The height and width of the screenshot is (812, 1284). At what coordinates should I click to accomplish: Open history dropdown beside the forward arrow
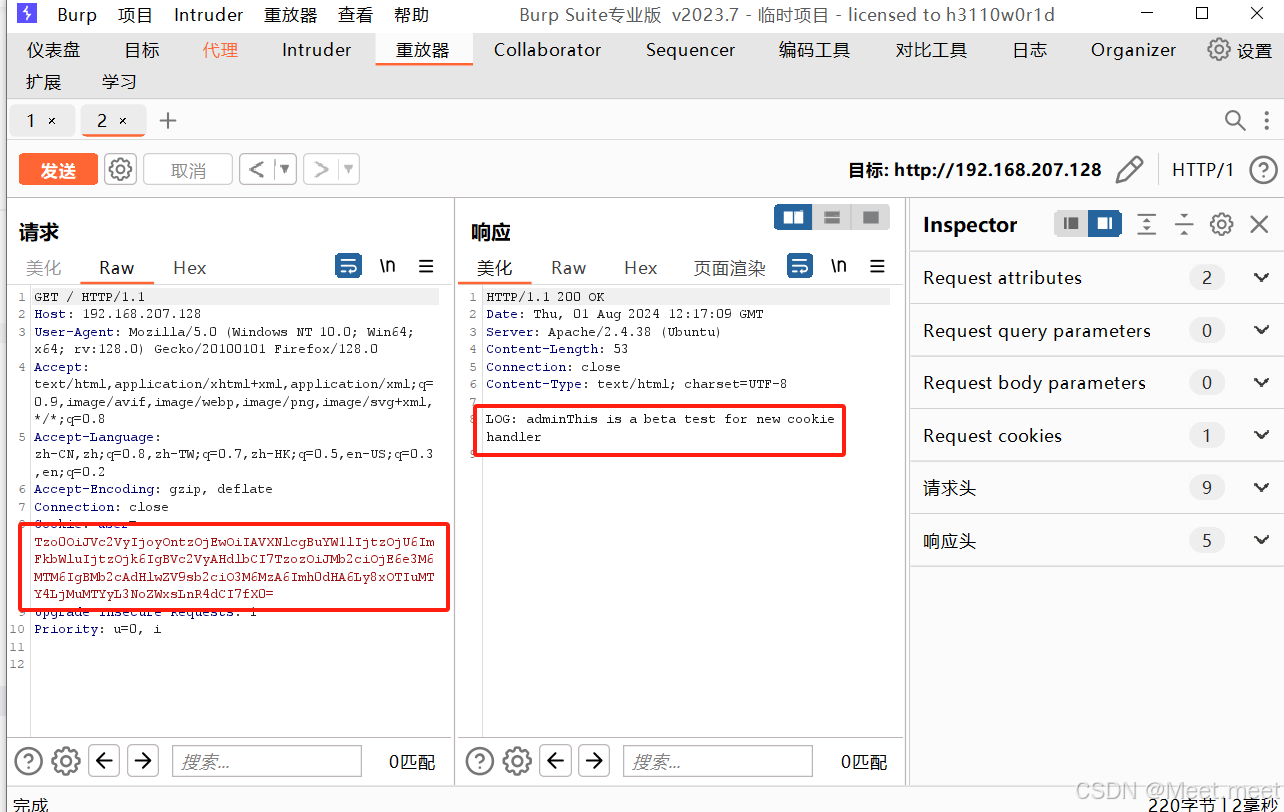[349, 169]
